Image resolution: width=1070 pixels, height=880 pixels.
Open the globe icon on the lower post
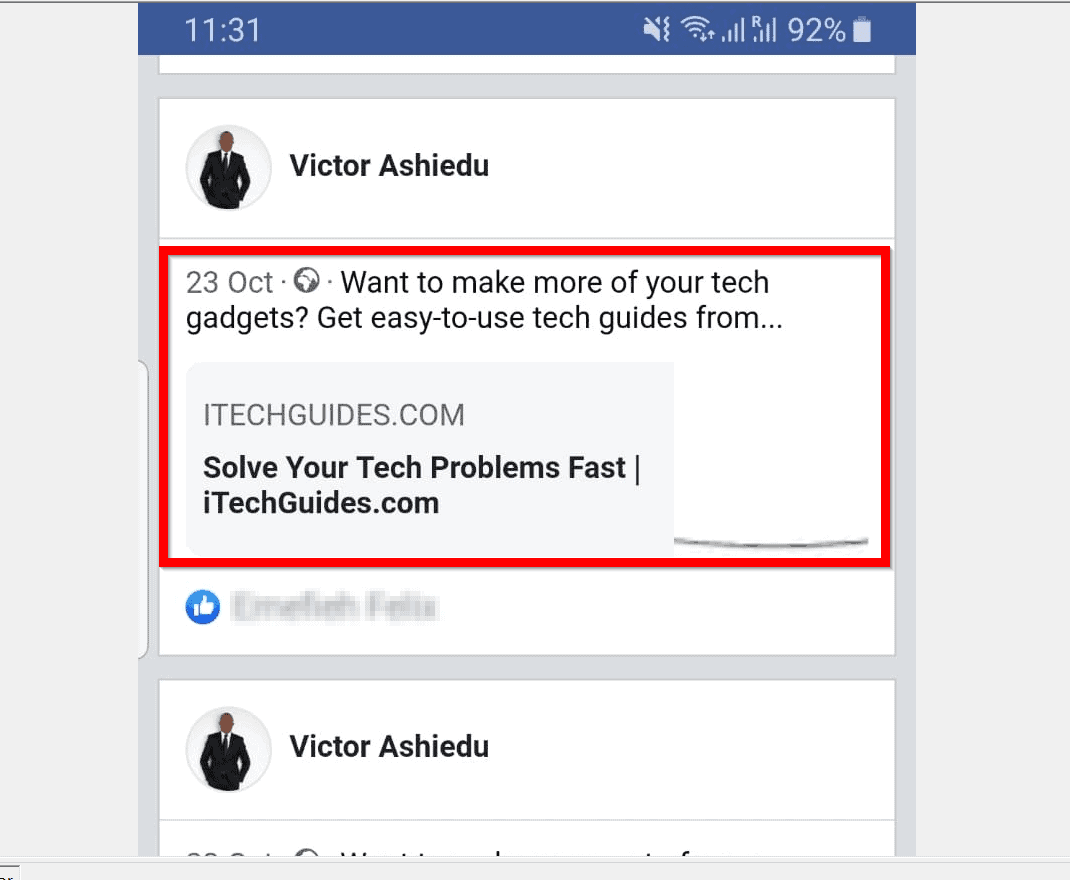click(x=307, y=857)
